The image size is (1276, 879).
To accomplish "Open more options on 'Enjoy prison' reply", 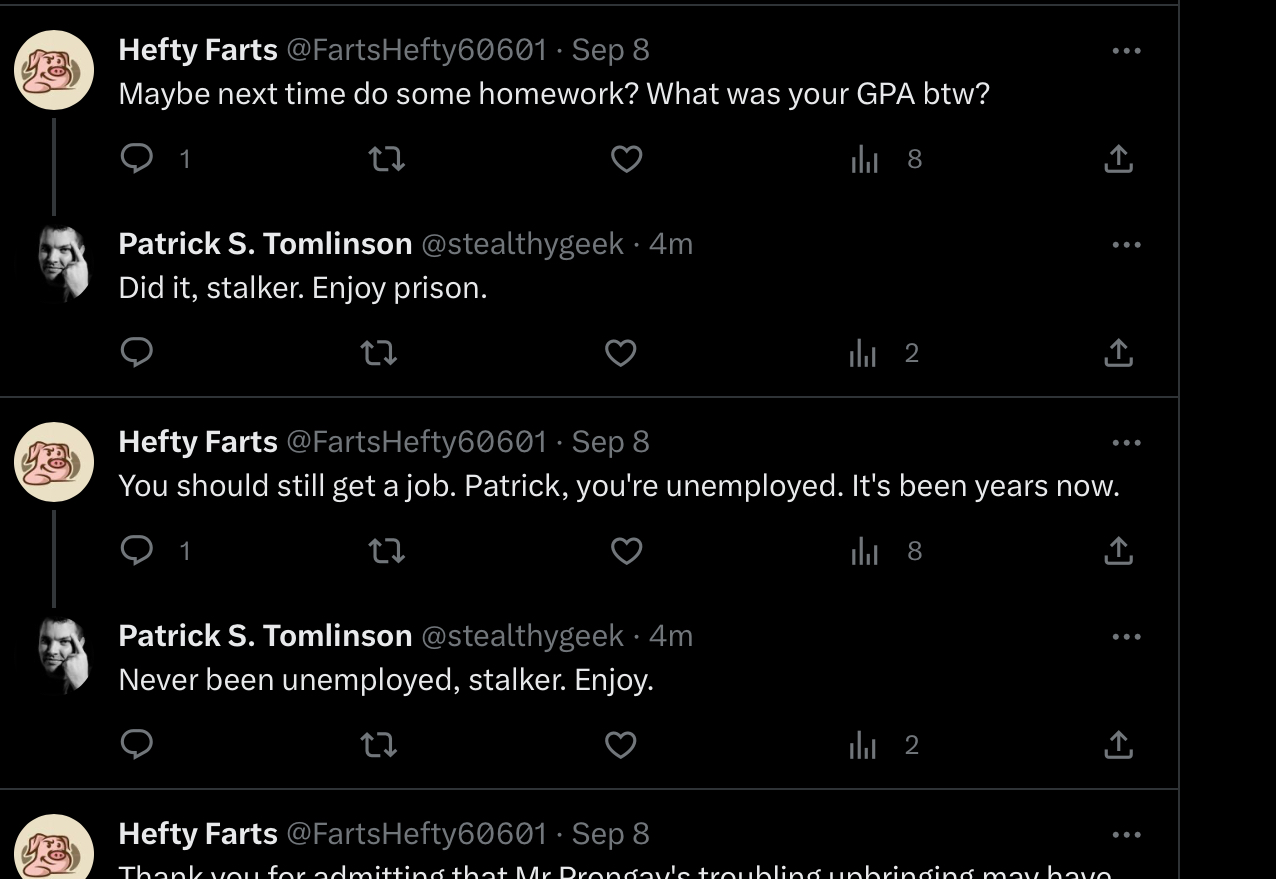I will [x=1126, y=244].
